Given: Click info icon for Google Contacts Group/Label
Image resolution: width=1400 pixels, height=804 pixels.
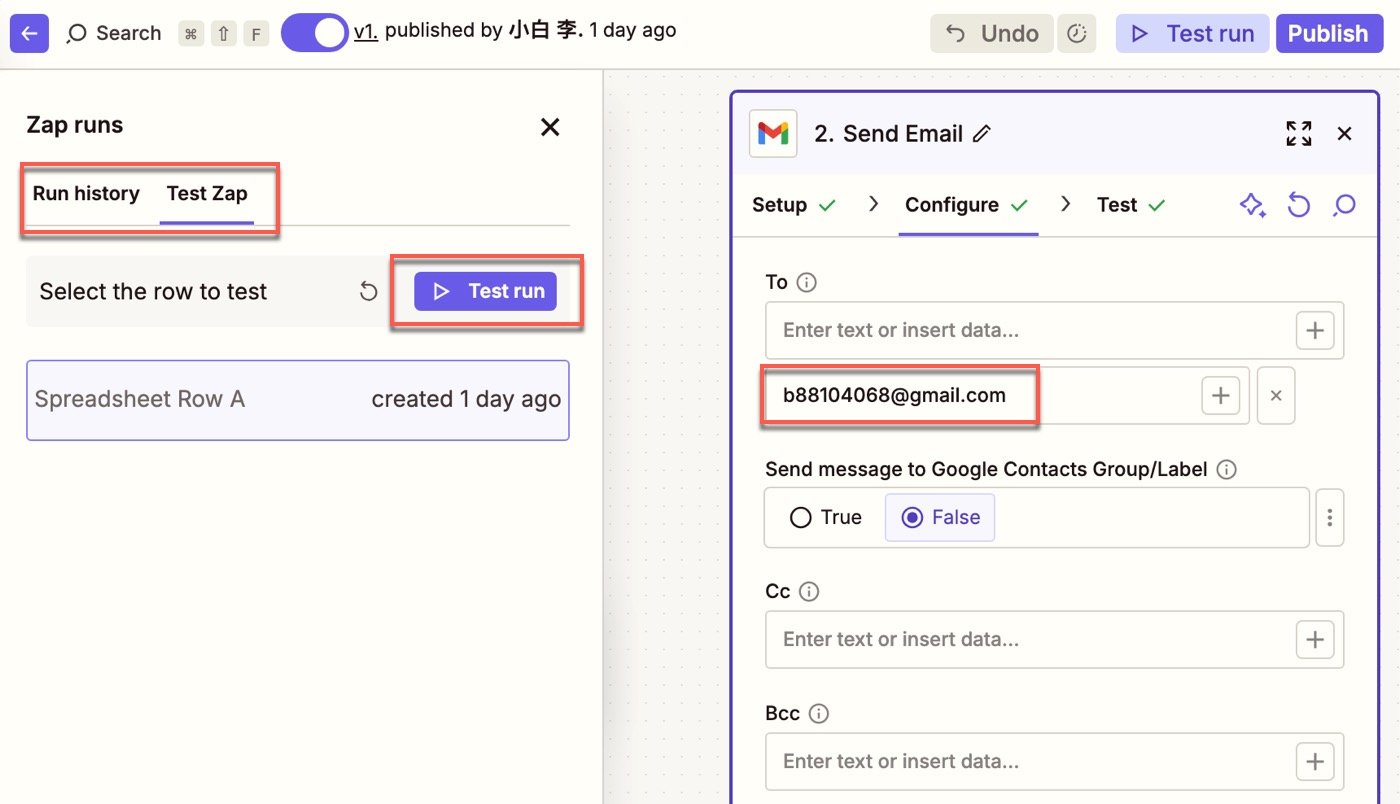Looking at the screenshot, I should pos(1227,469).
